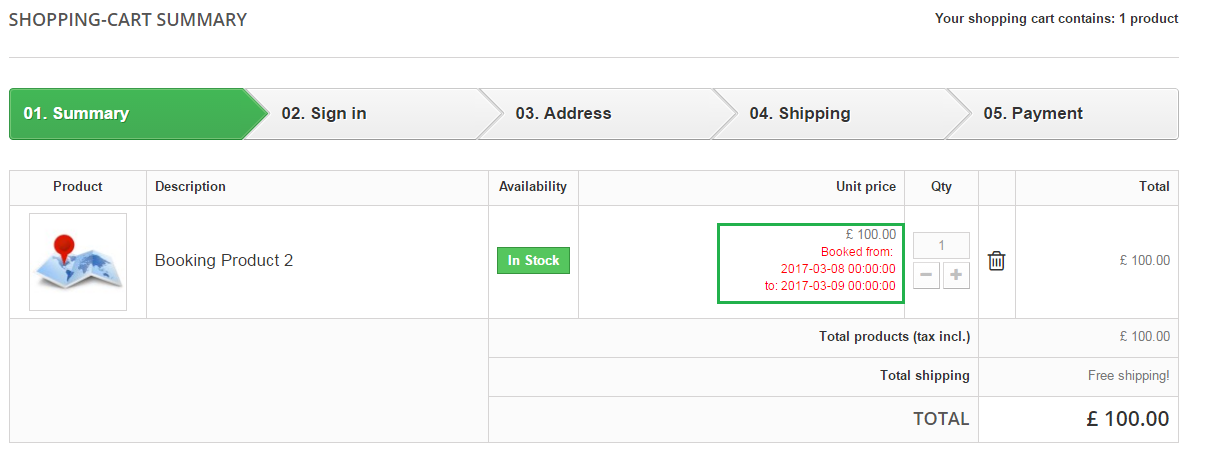Delete Booking Product 2 using trash icon
The width and height of the screenshot is (1210, 462).
pos(996,261)
